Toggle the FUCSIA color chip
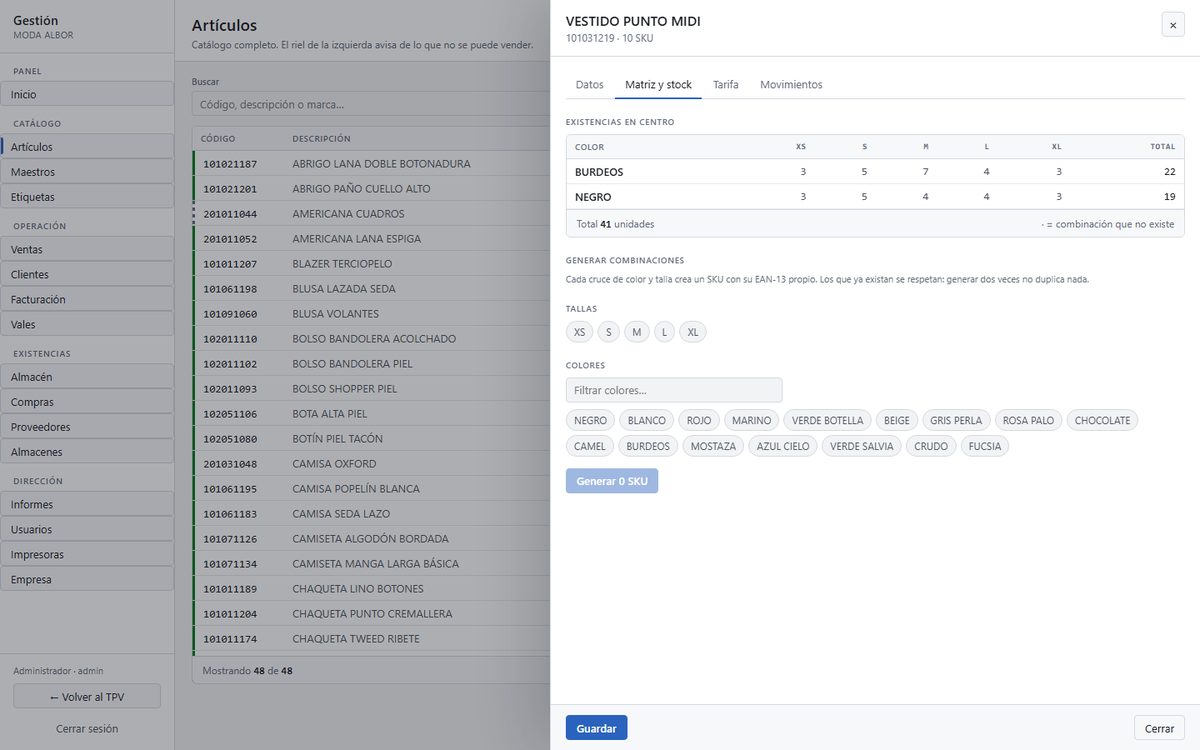This screenshot has width=1200, height=750. pos(985,447)
